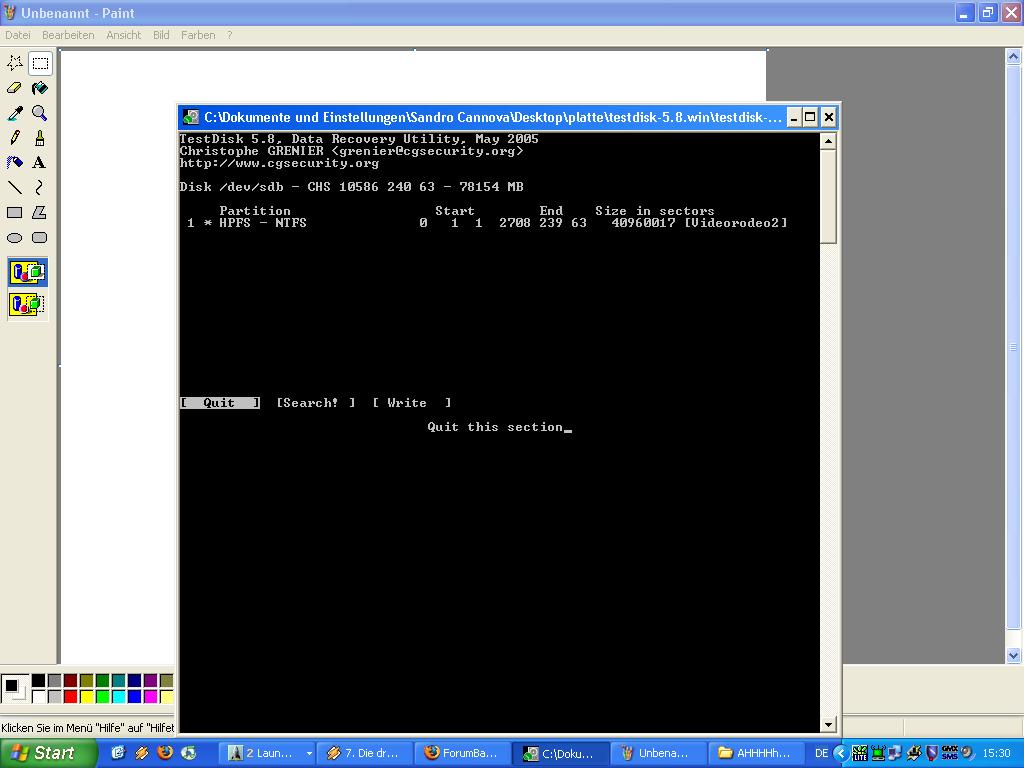Select the Search! option in TestDisk
Image resolution: width=1024 pixels, height=768 pixels.
click(x=315, y=403)
